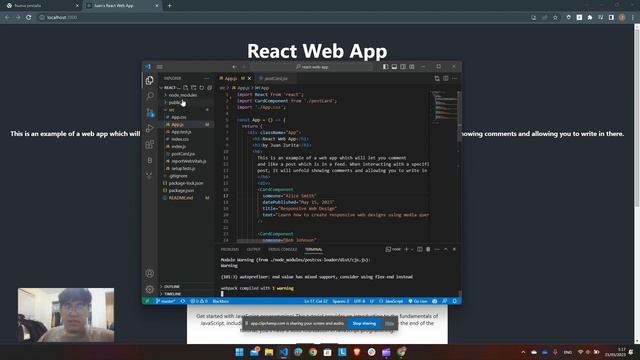Click New Folder icon in Explorer header
This screenshot has width=640, height=360.
point(194,87)
